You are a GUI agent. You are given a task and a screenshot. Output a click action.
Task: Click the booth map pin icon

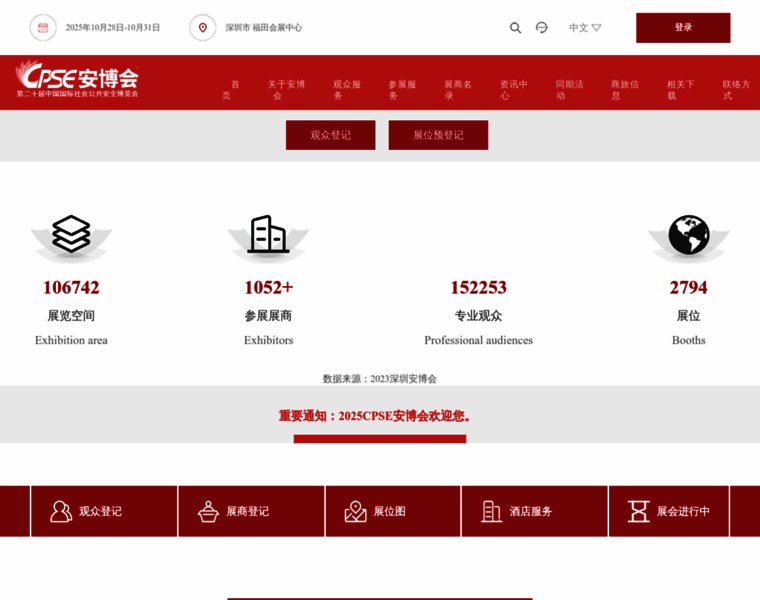pos(356,511)
